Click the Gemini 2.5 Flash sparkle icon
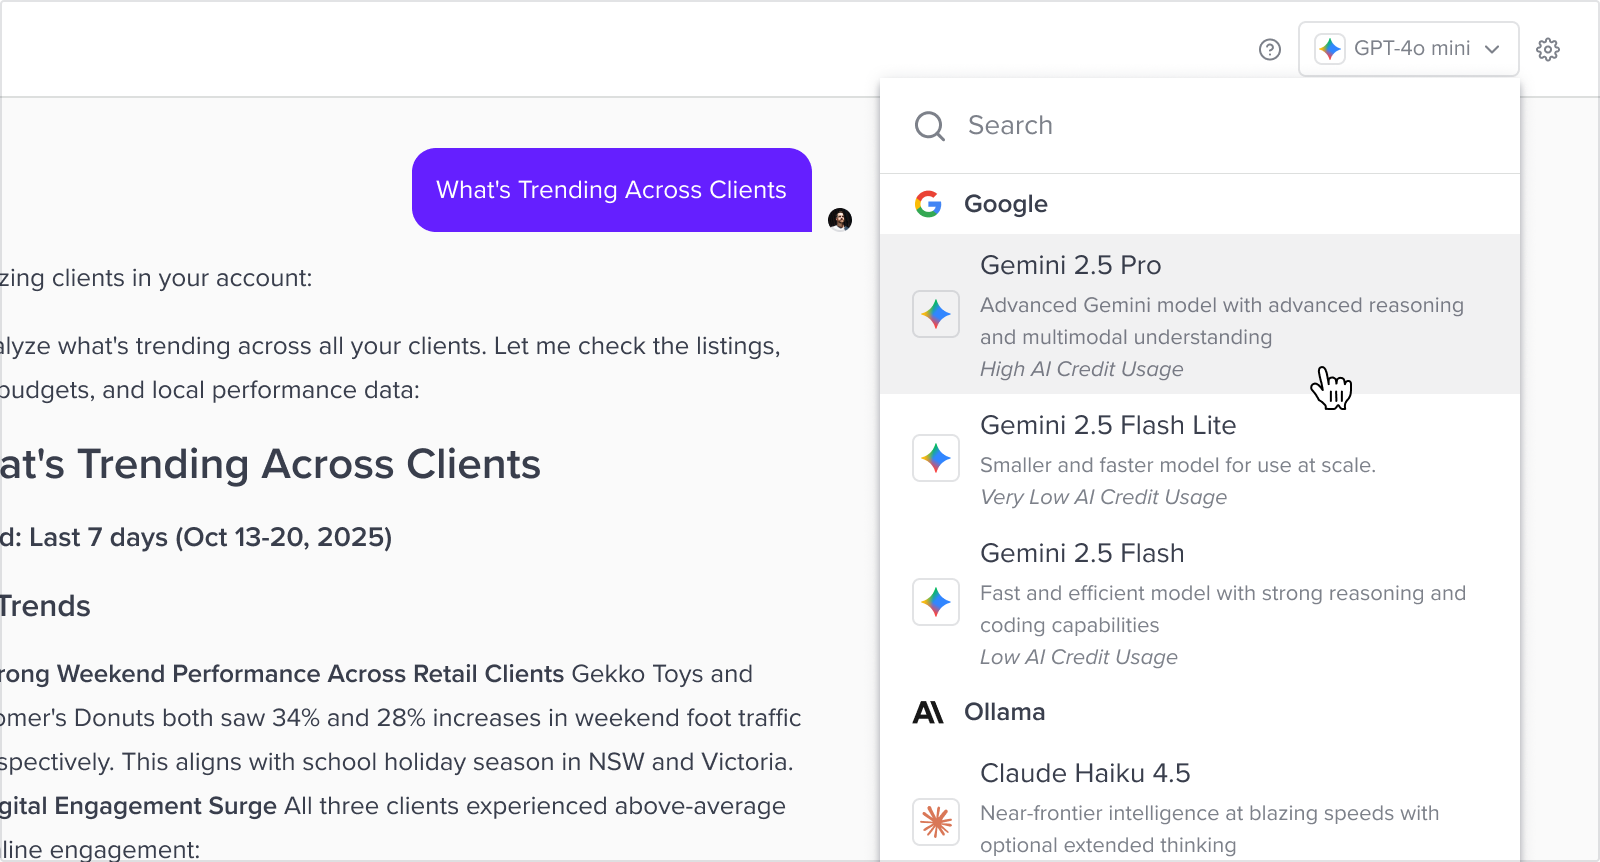 (936, 602)
